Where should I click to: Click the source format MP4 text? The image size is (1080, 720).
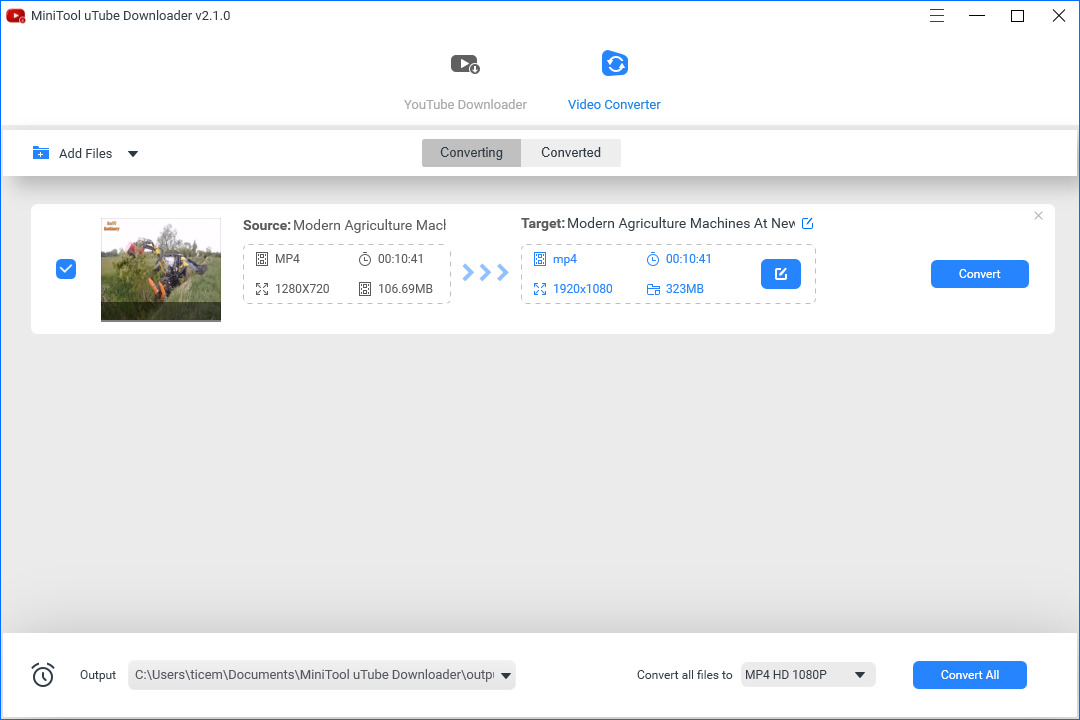[287, 259]
